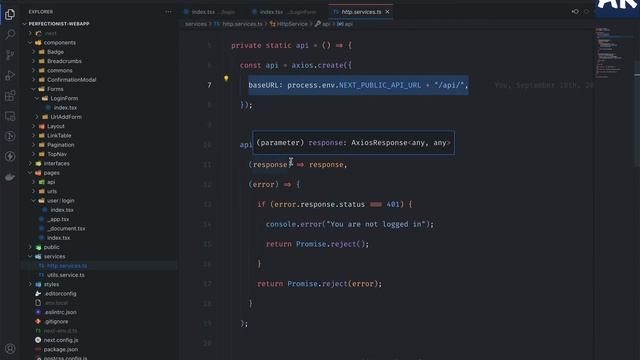Open index.tsx under LoginForm
640x360 pixels.
point(65,108)
